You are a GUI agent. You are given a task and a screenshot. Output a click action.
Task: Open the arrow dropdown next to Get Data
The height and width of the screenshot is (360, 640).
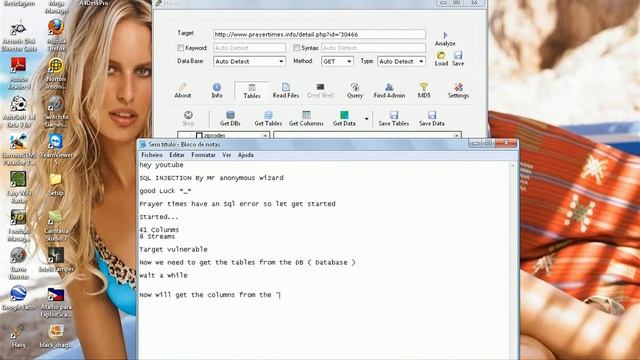tap(367, 119)
